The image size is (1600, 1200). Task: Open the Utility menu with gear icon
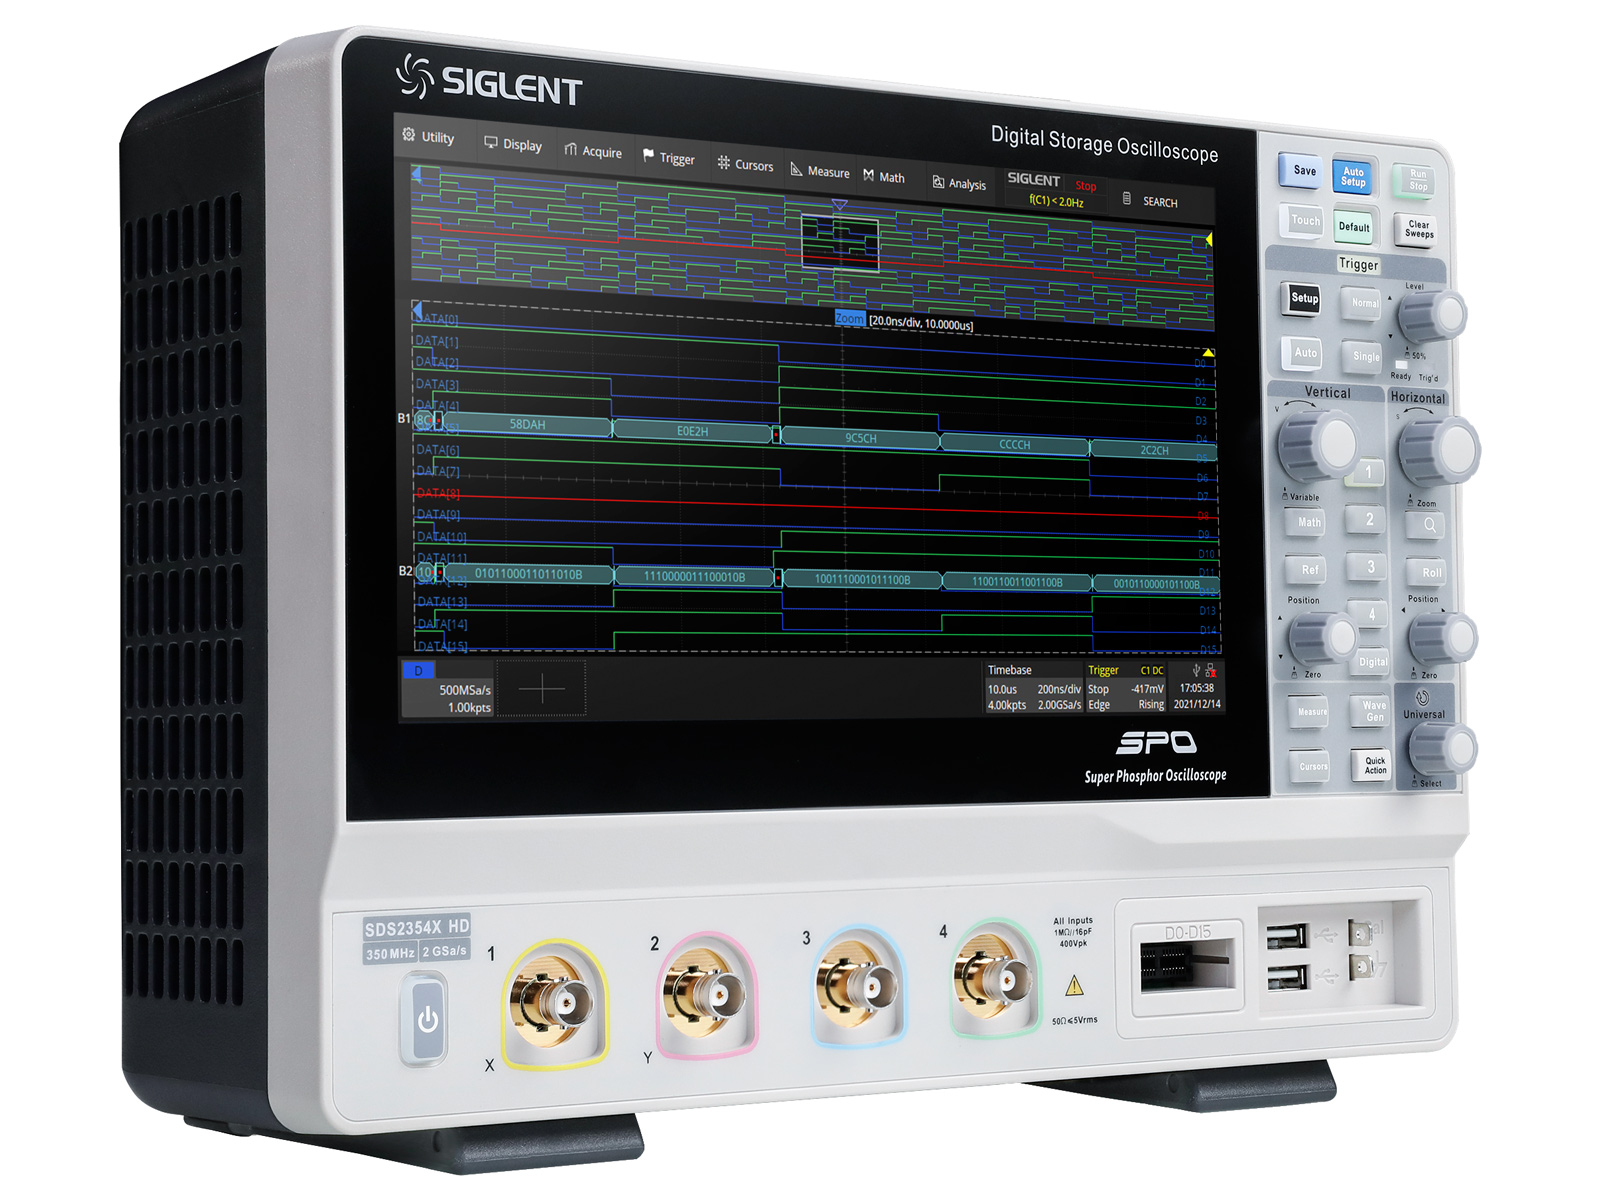coord(429,137)
